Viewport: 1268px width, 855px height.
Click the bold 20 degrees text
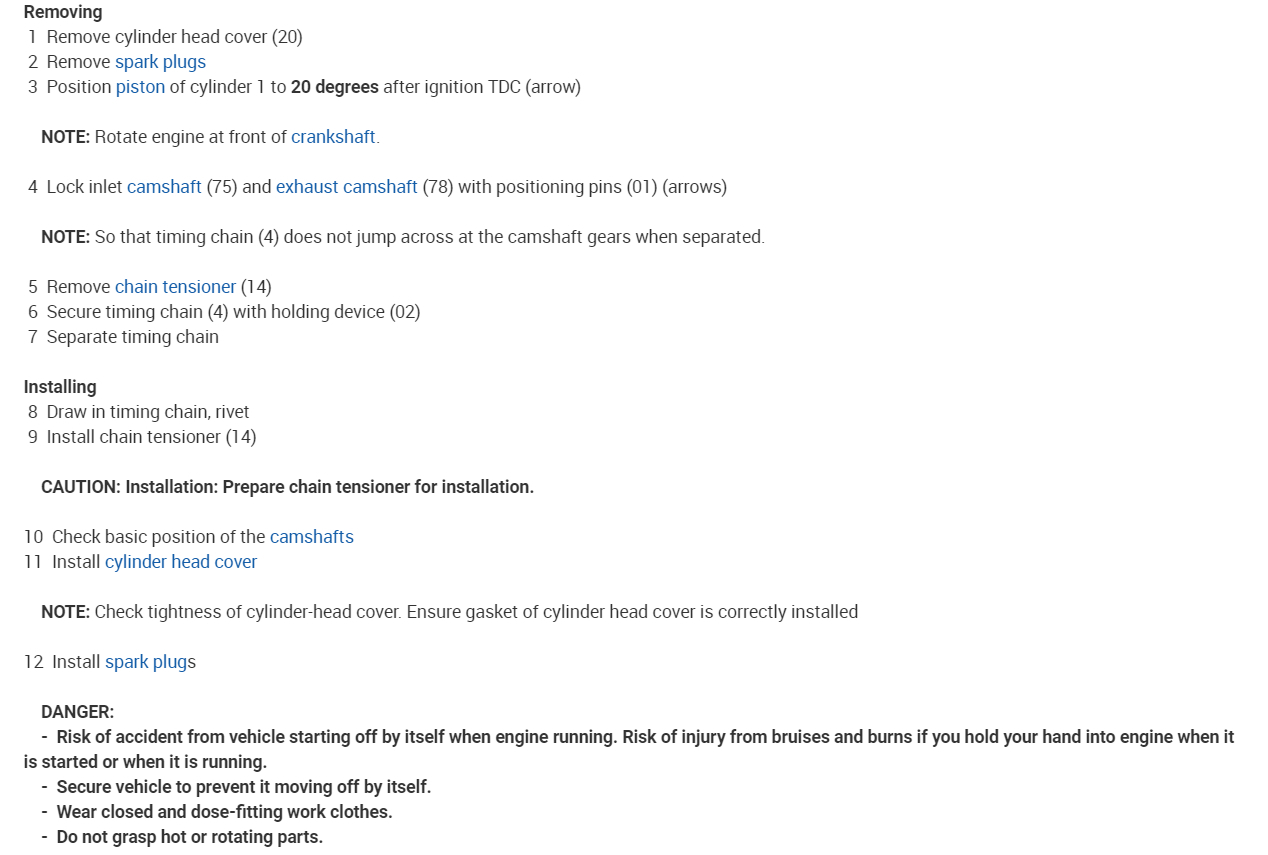click(334, 87)
